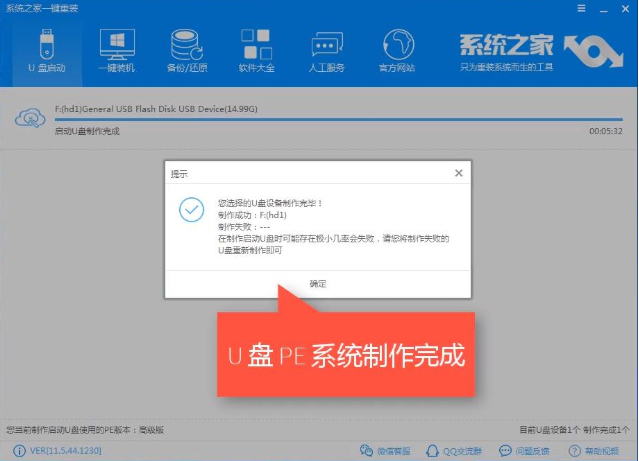Click the USB creation progress bar

[330, 120]
